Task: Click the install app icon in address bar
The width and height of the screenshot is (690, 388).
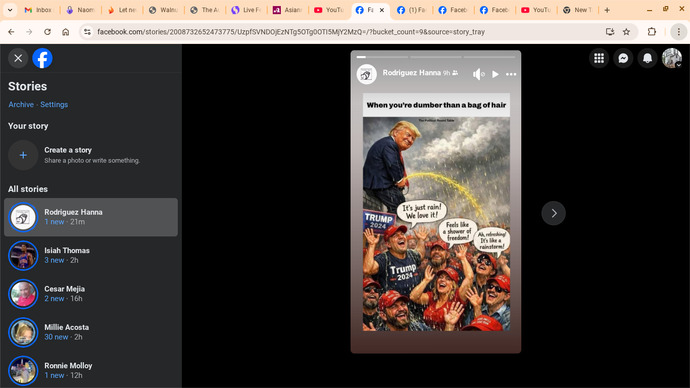Action: click(609, 32)
